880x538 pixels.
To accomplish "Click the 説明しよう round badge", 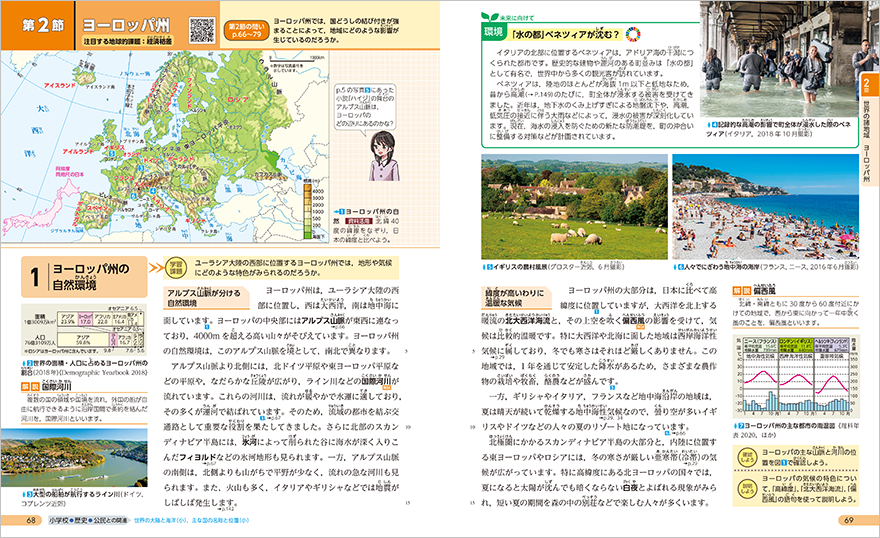I will 746,488.
